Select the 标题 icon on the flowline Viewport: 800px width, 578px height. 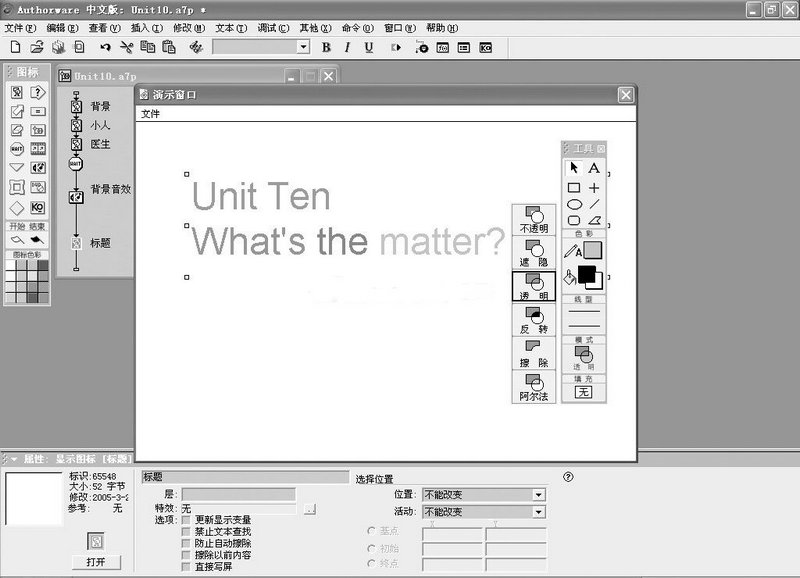(78, 241)
